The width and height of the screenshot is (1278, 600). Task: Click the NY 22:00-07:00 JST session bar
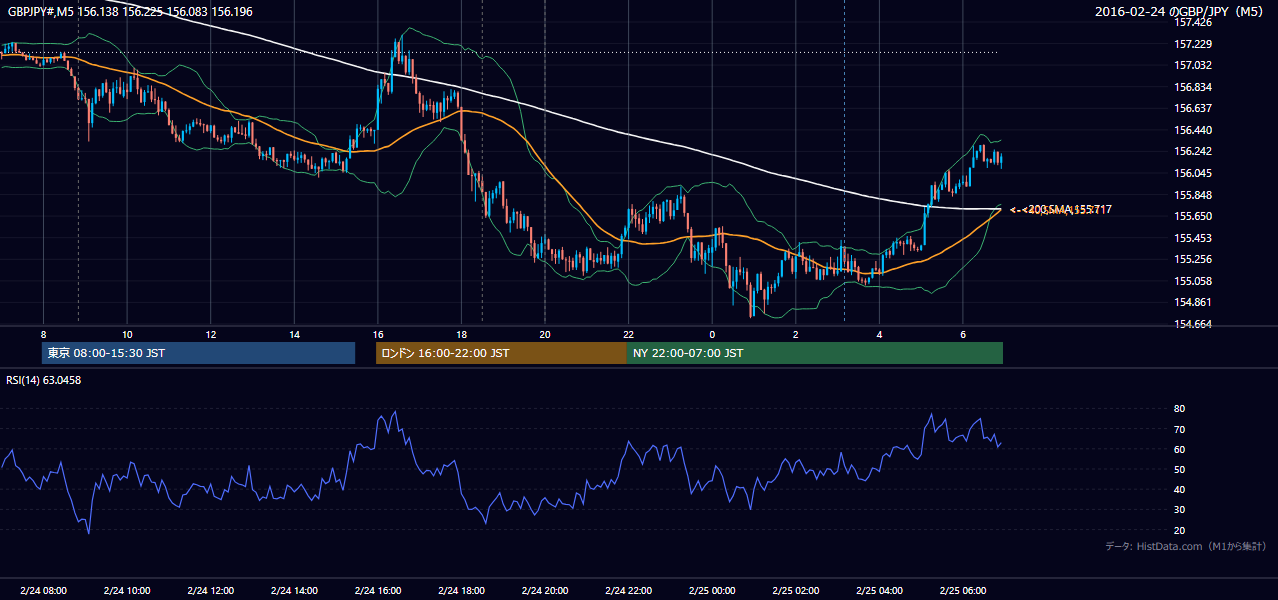tap(814, 353)
